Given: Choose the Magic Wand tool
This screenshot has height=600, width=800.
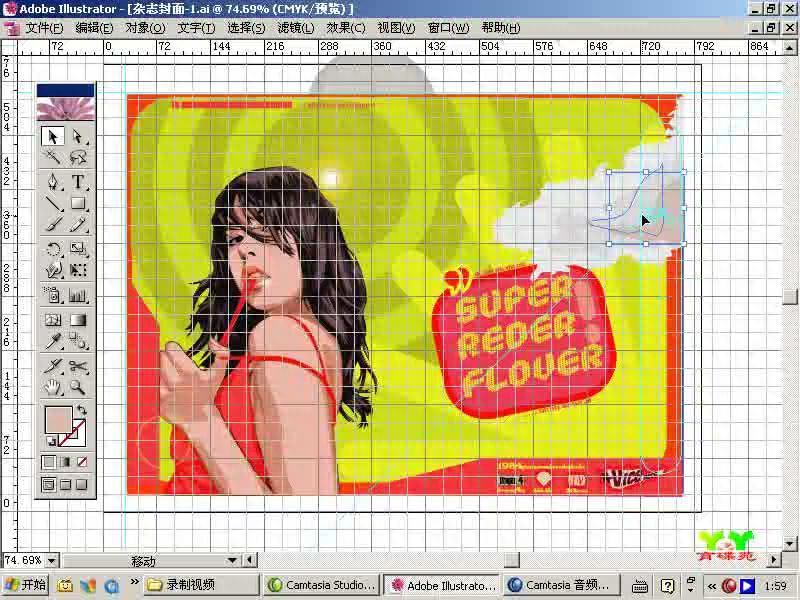Looking at the screenshot, I should pyautogui.click(x=53, y=157).
